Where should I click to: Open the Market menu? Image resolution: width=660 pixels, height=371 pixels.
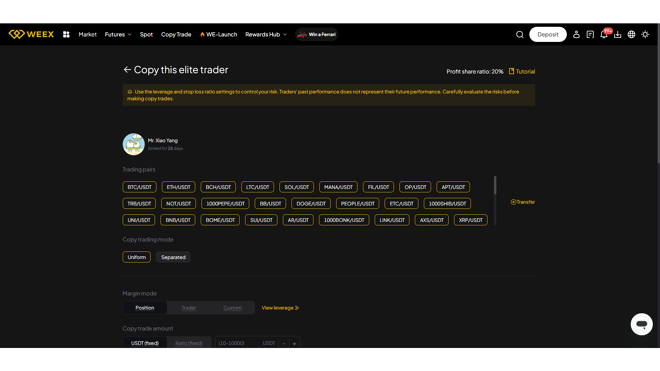click(88, 35)
